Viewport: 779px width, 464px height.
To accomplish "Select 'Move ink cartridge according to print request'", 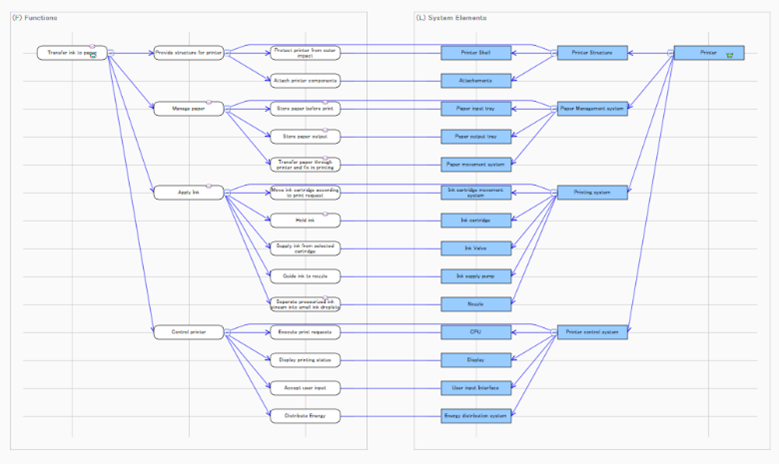I will (x=305, y=192).
